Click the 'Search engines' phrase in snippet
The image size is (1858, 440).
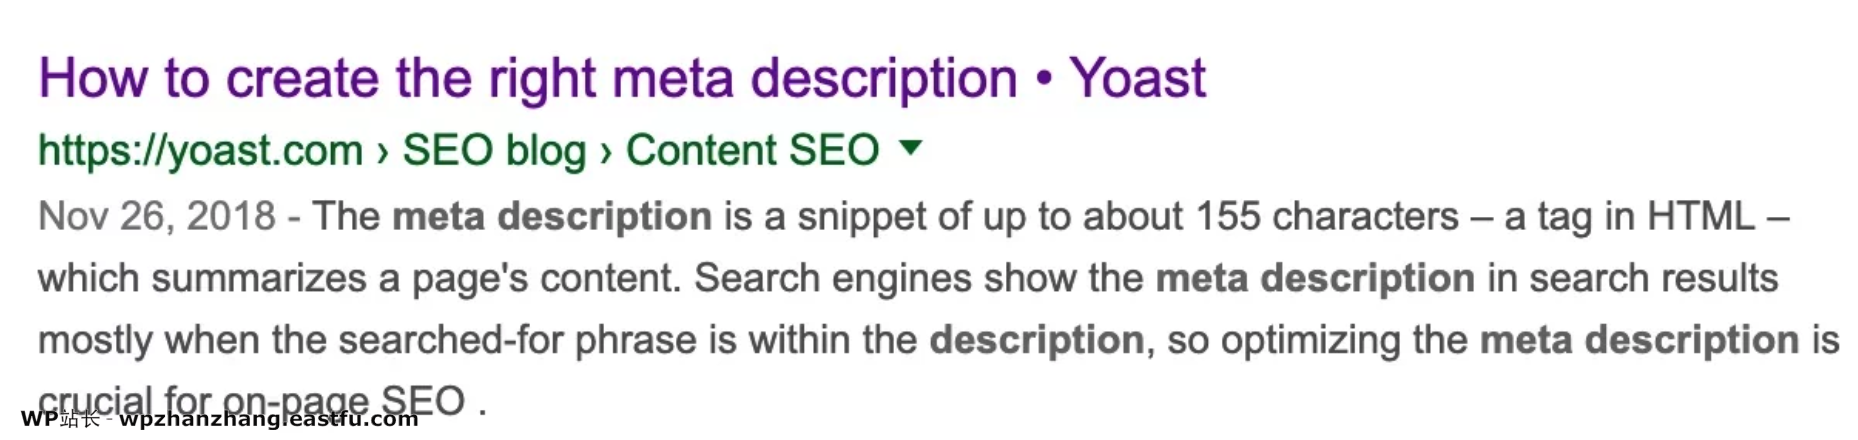pos(832,278)
